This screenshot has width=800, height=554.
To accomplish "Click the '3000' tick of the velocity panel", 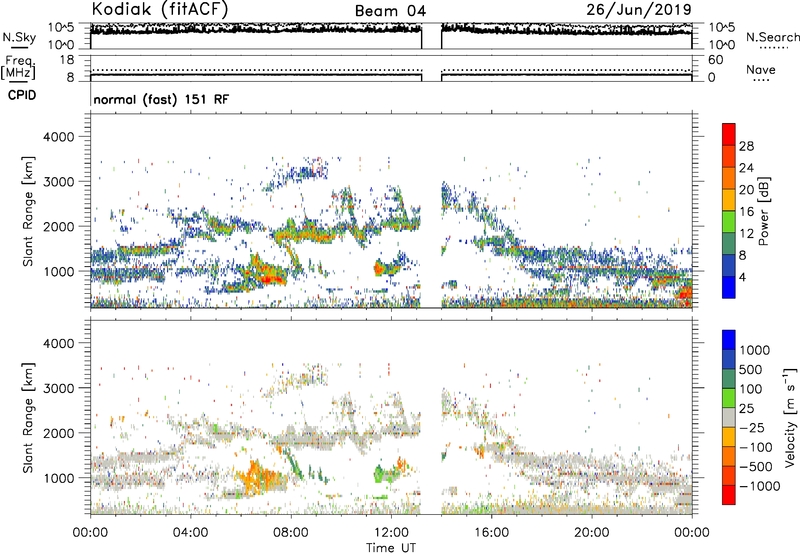I will click(58, 388).
